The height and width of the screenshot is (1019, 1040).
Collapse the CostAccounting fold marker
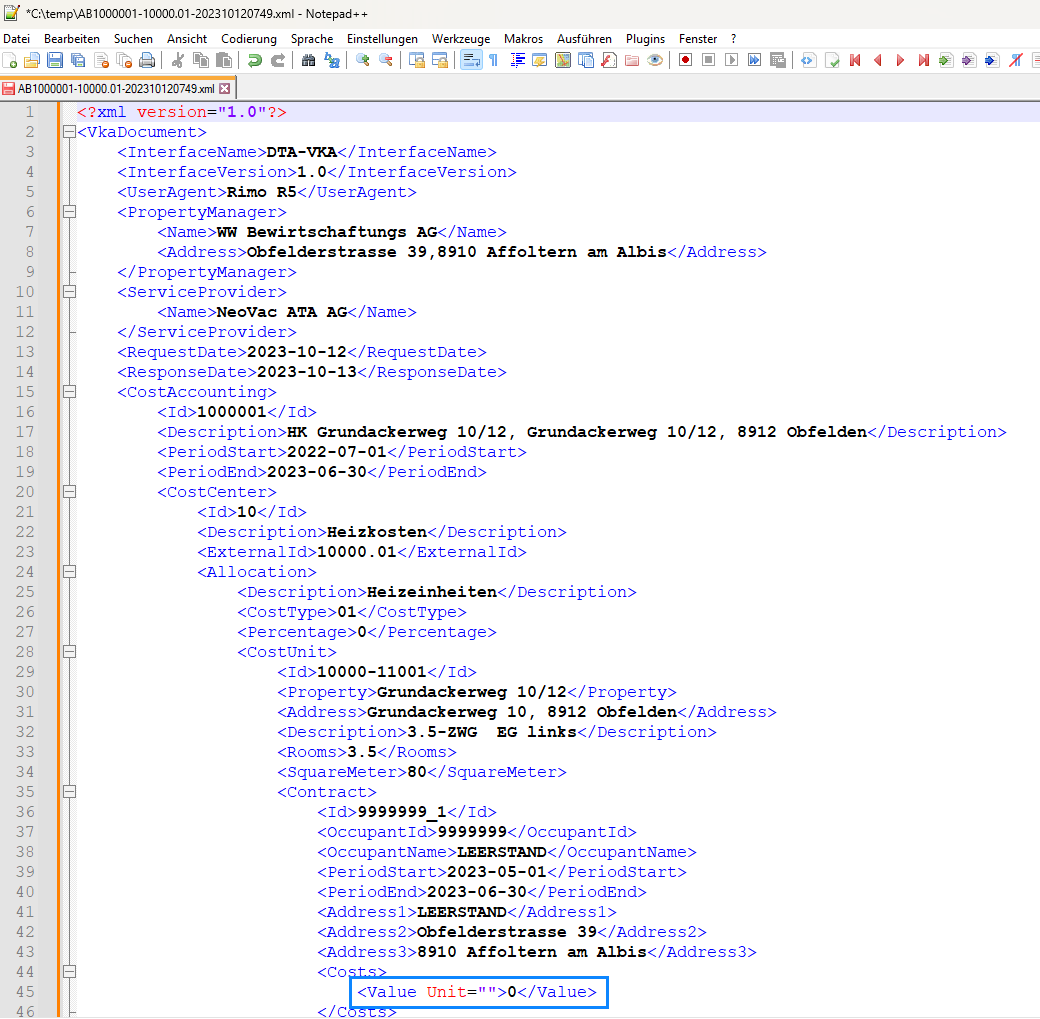(69, 392)
